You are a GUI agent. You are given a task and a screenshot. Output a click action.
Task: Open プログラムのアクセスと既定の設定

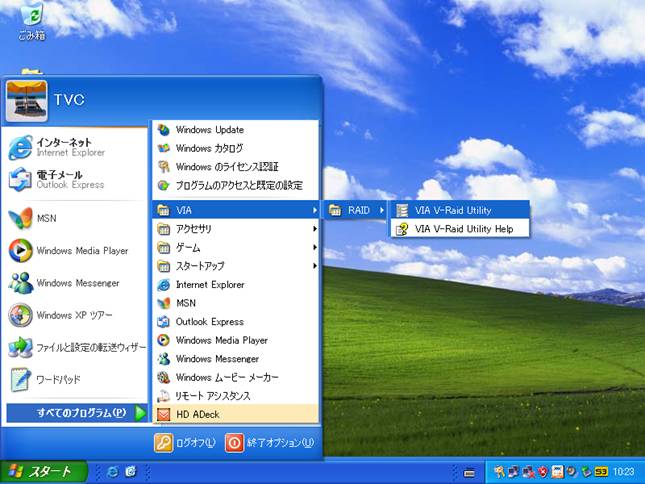tap(235, 185)
